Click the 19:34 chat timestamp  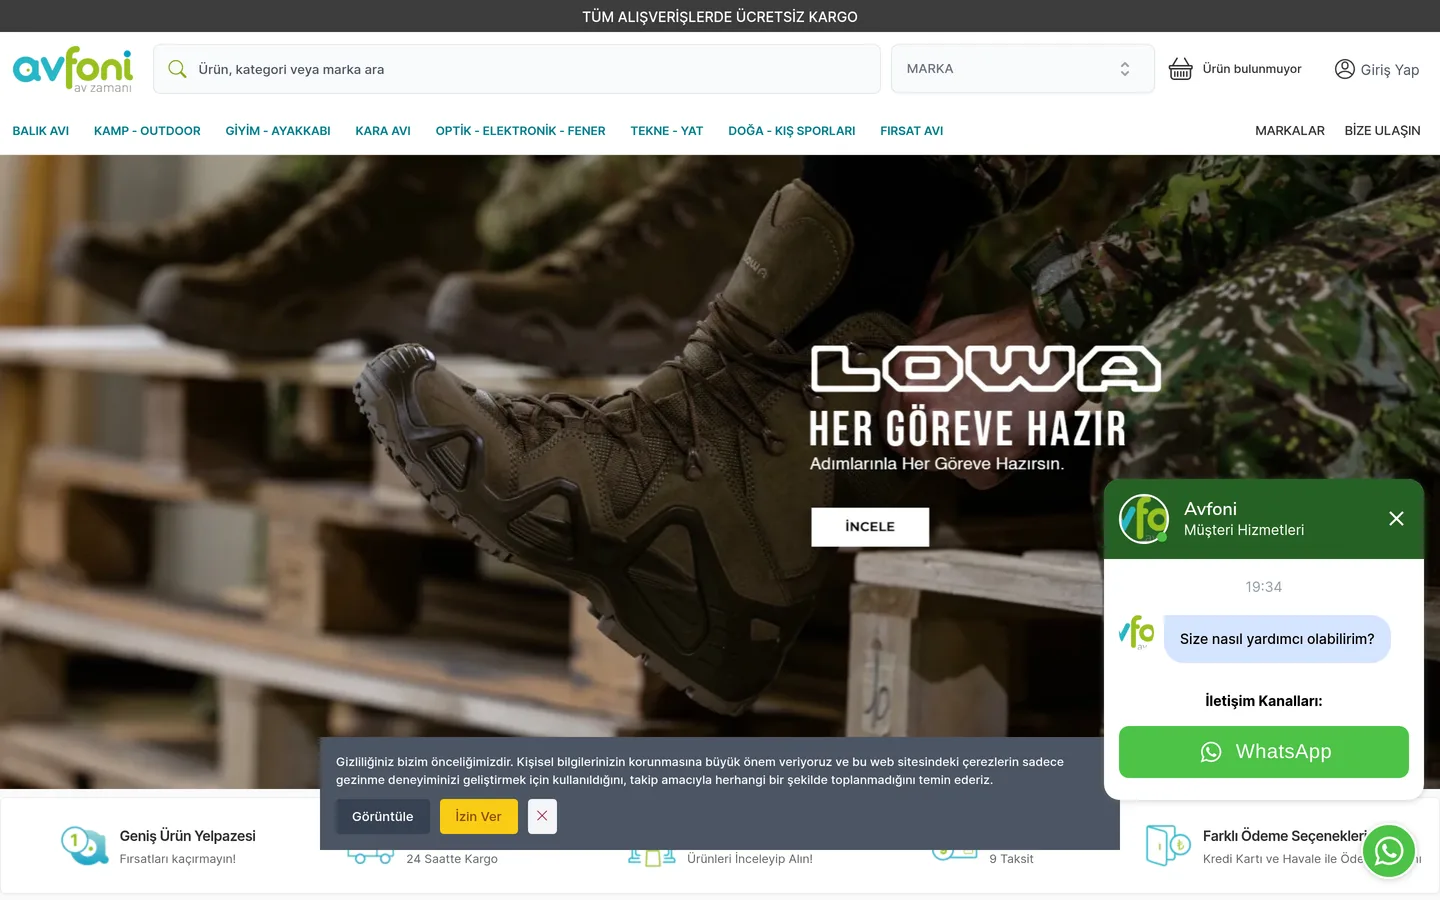coord(1264,587)
